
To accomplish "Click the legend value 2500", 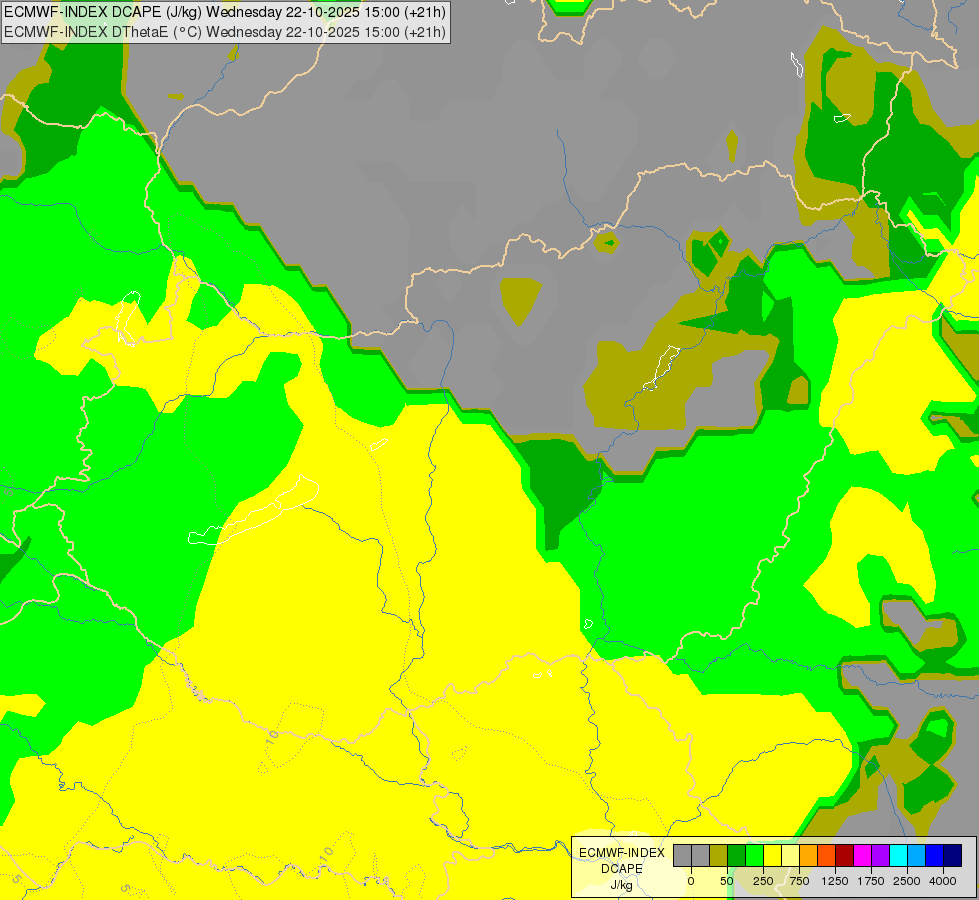I will [x=907, y=881].
